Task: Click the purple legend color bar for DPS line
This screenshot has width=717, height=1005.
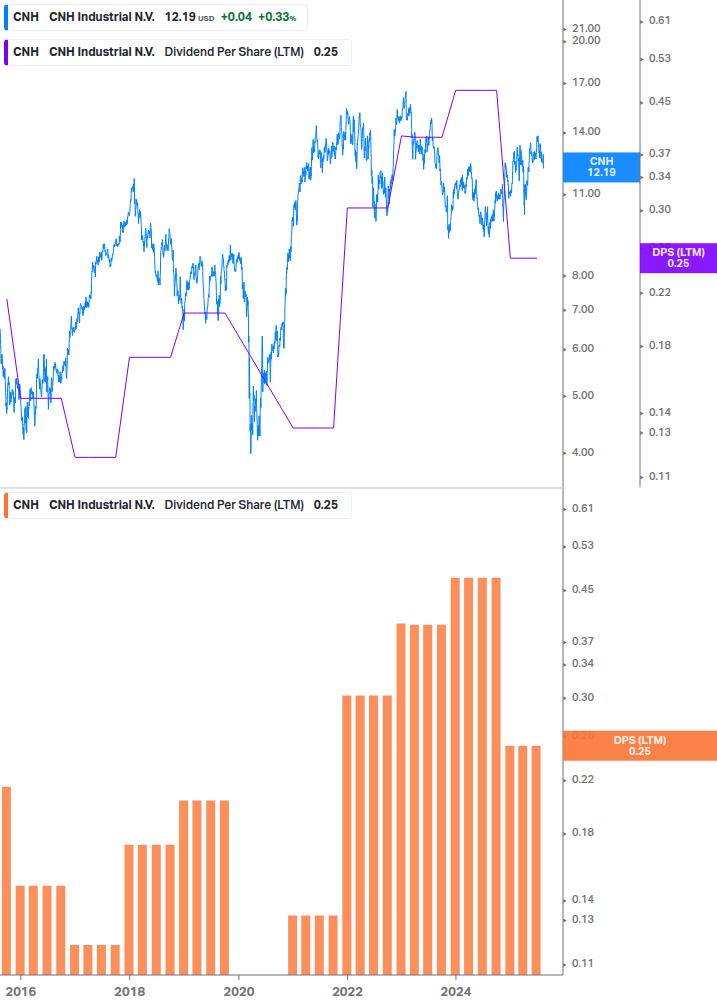Action: [x=6, y=53]
